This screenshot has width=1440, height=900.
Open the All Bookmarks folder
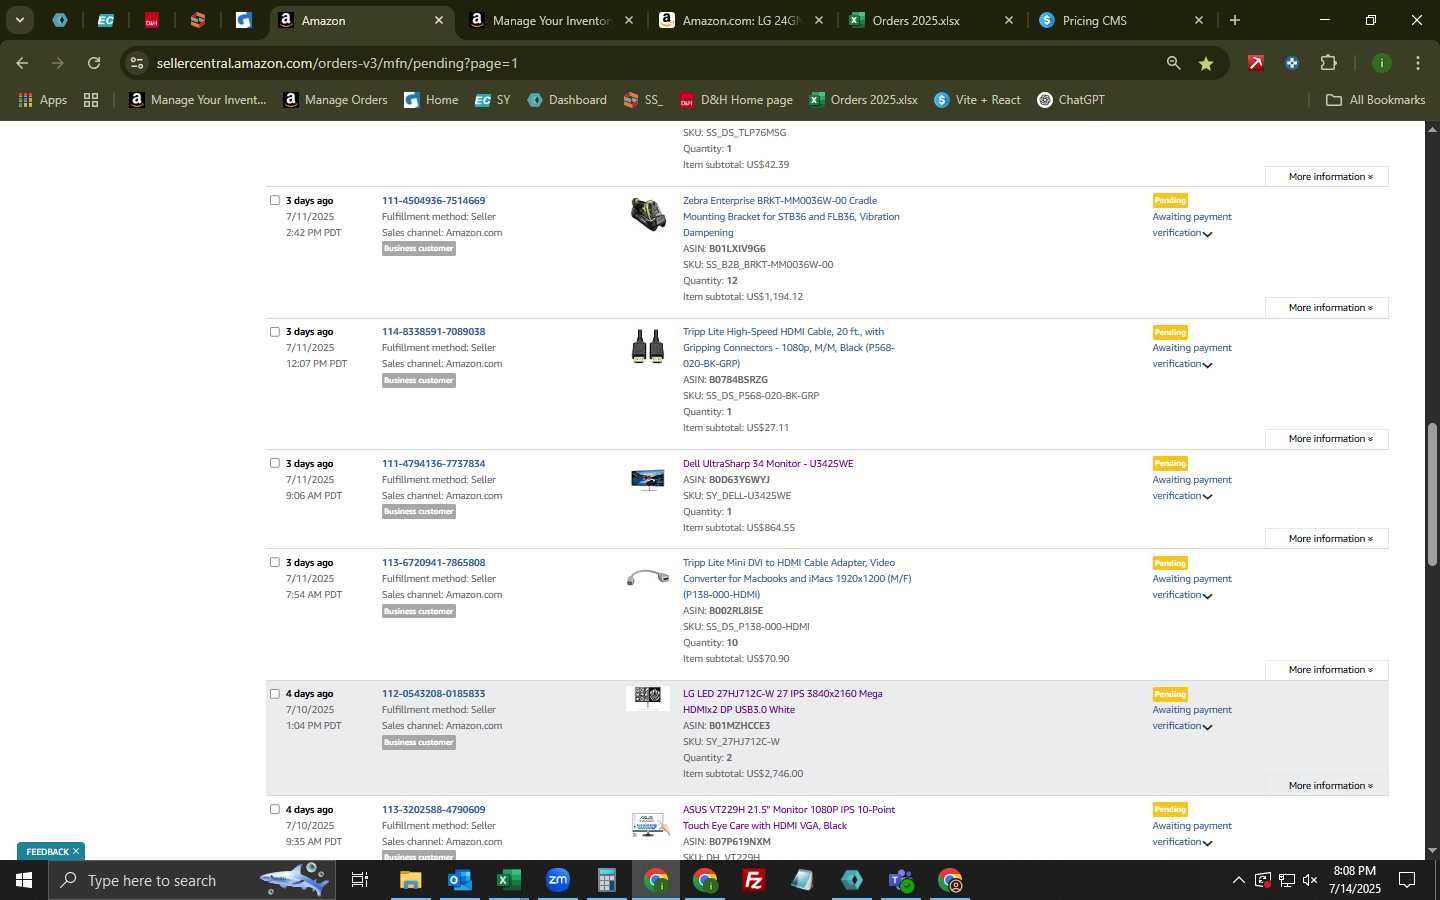1375,100
